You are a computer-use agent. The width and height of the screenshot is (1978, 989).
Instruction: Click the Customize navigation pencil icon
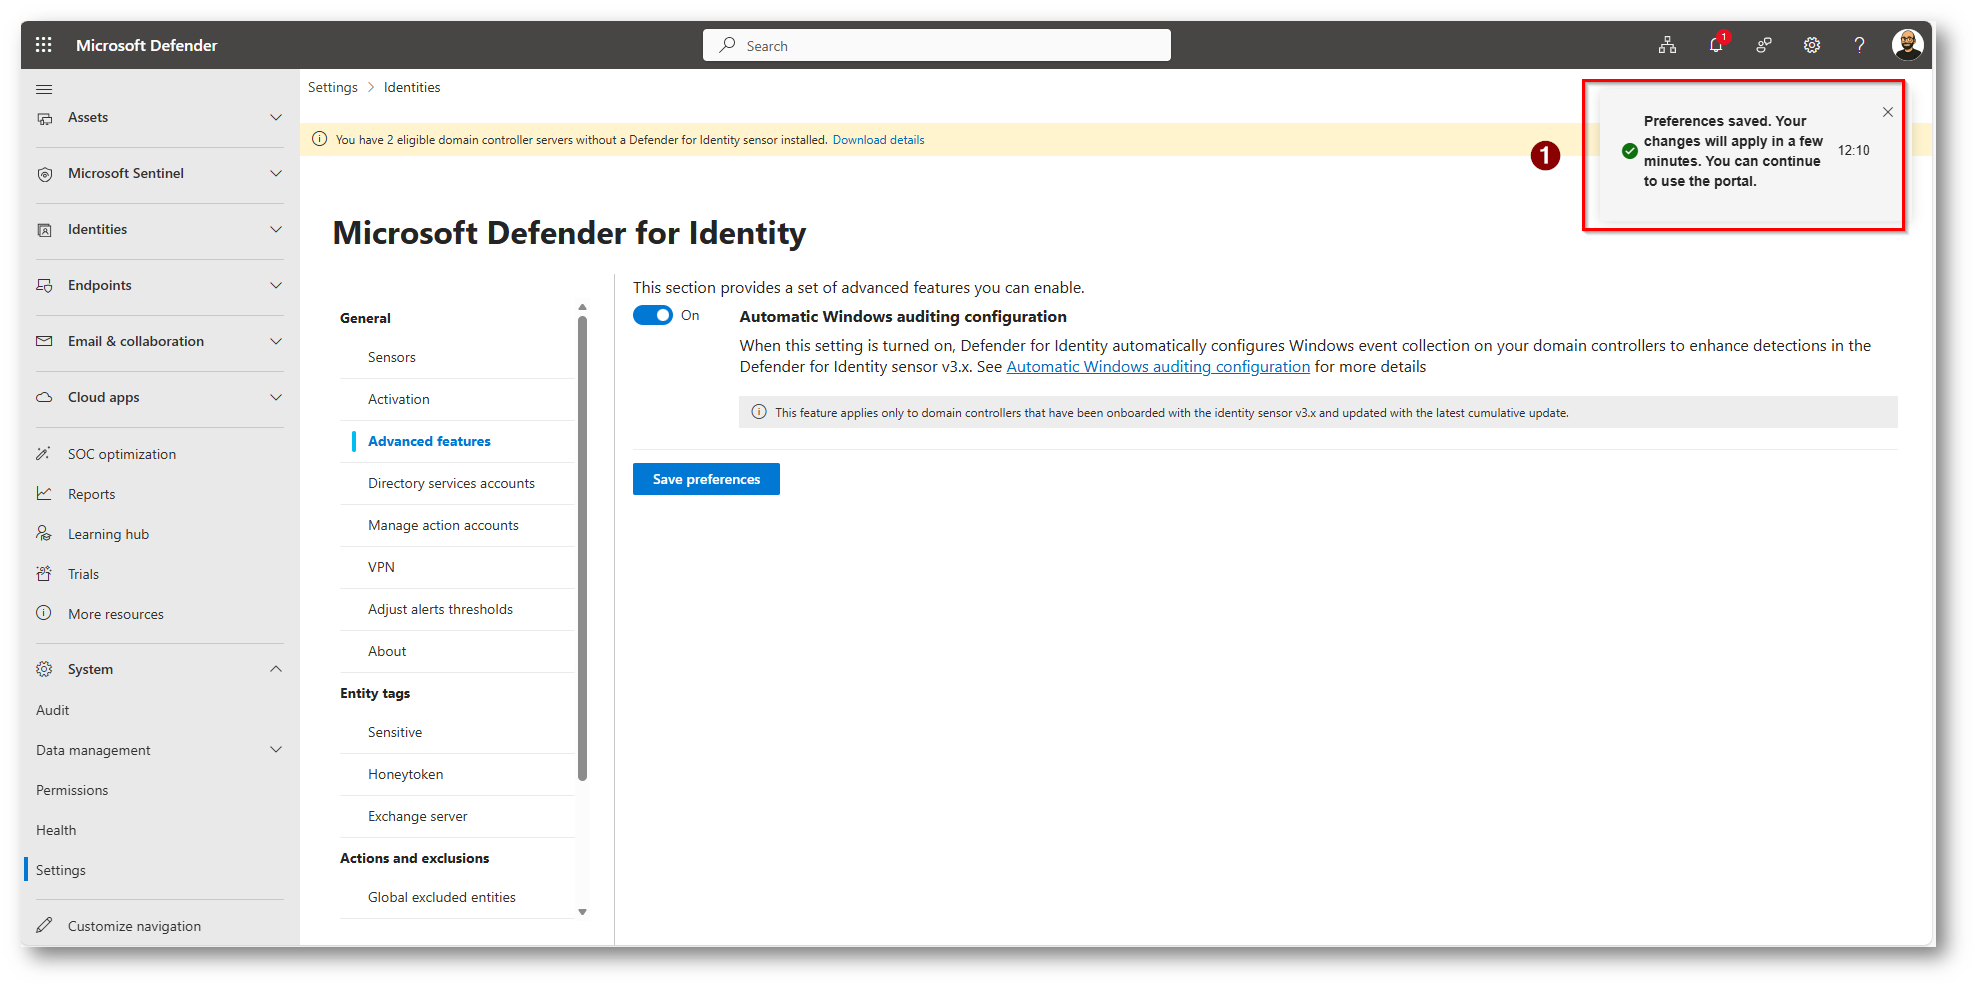coord(44,926)
